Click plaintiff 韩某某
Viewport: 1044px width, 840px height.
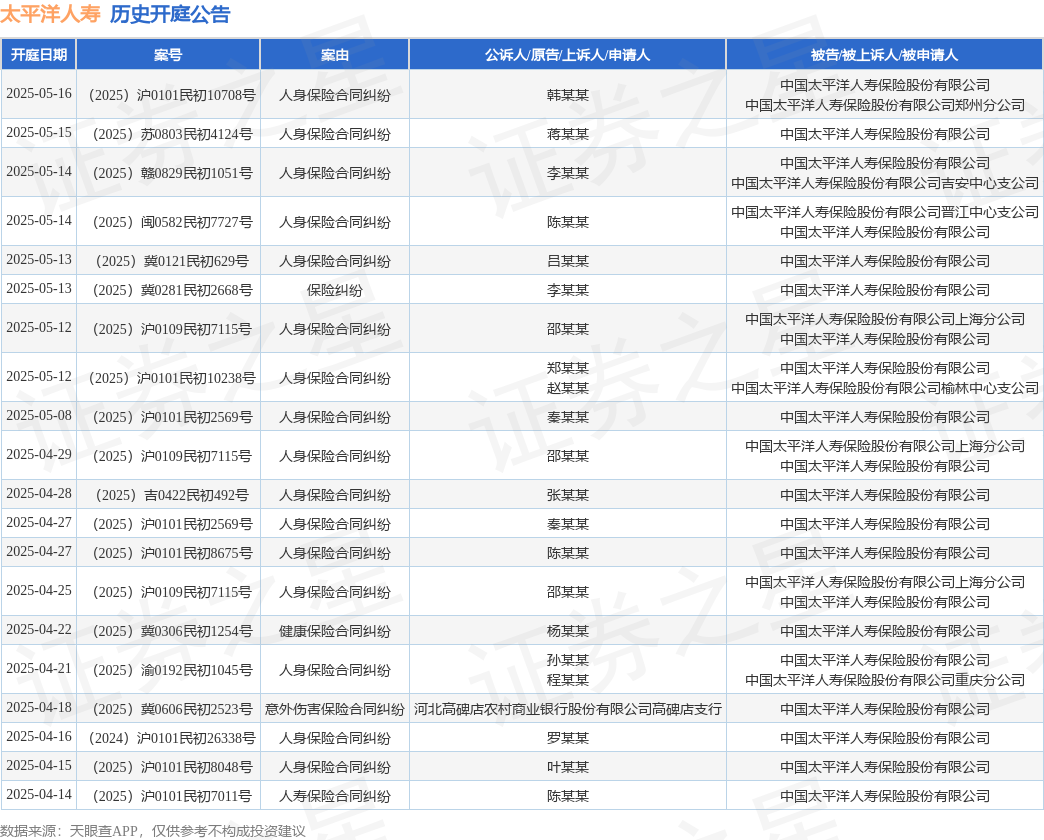click(567, 95)
